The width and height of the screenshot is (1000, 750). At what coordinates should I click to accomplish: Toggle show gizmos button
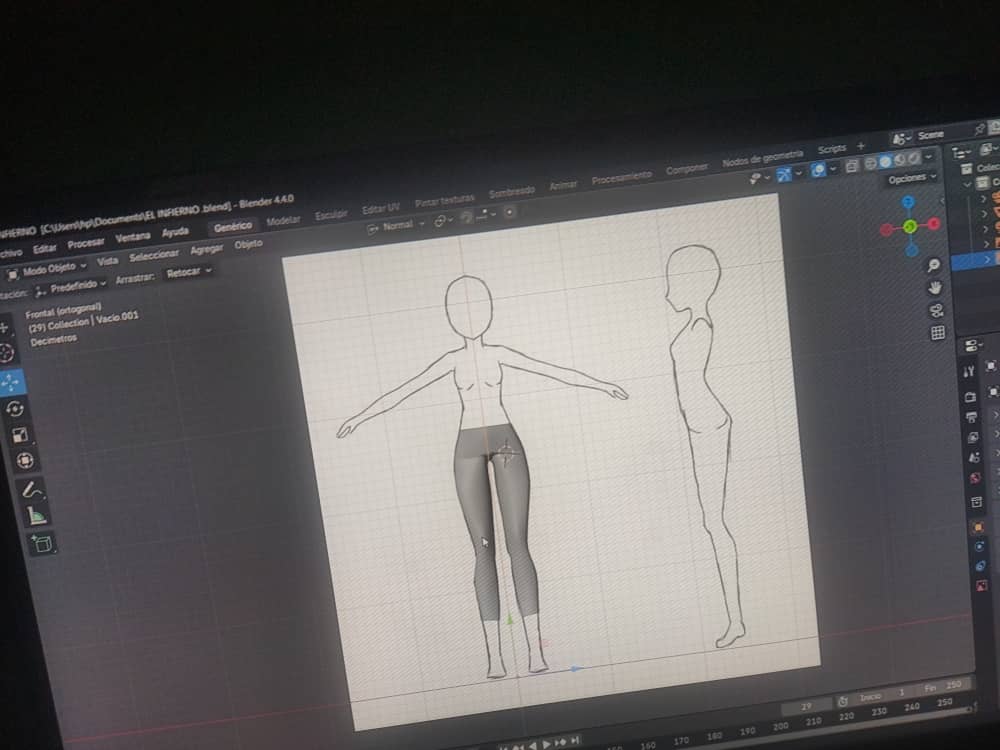[784, 174]
